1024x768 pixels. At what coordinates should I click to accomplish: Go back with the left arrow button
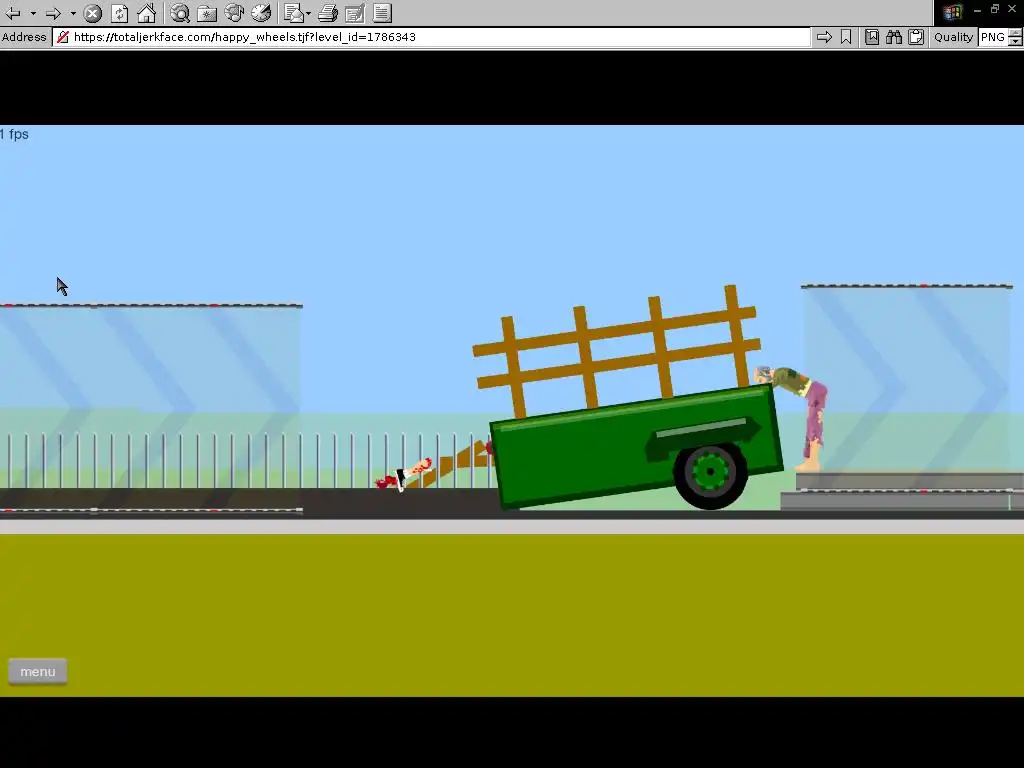click(13, 13)
